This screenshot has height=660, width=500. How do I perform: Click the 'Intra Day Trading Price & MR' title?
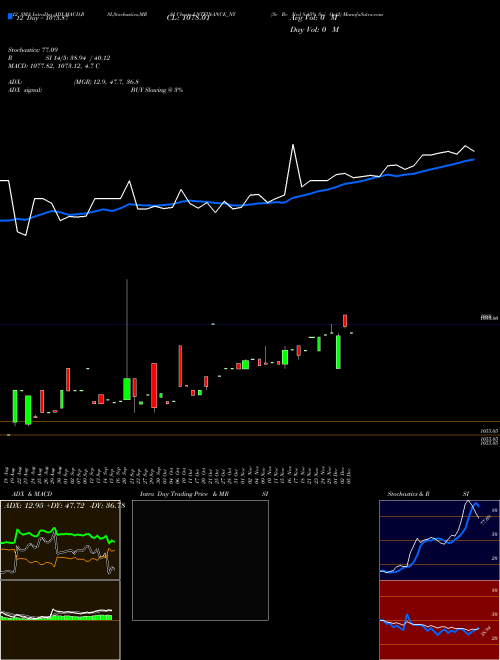[184, 494]
